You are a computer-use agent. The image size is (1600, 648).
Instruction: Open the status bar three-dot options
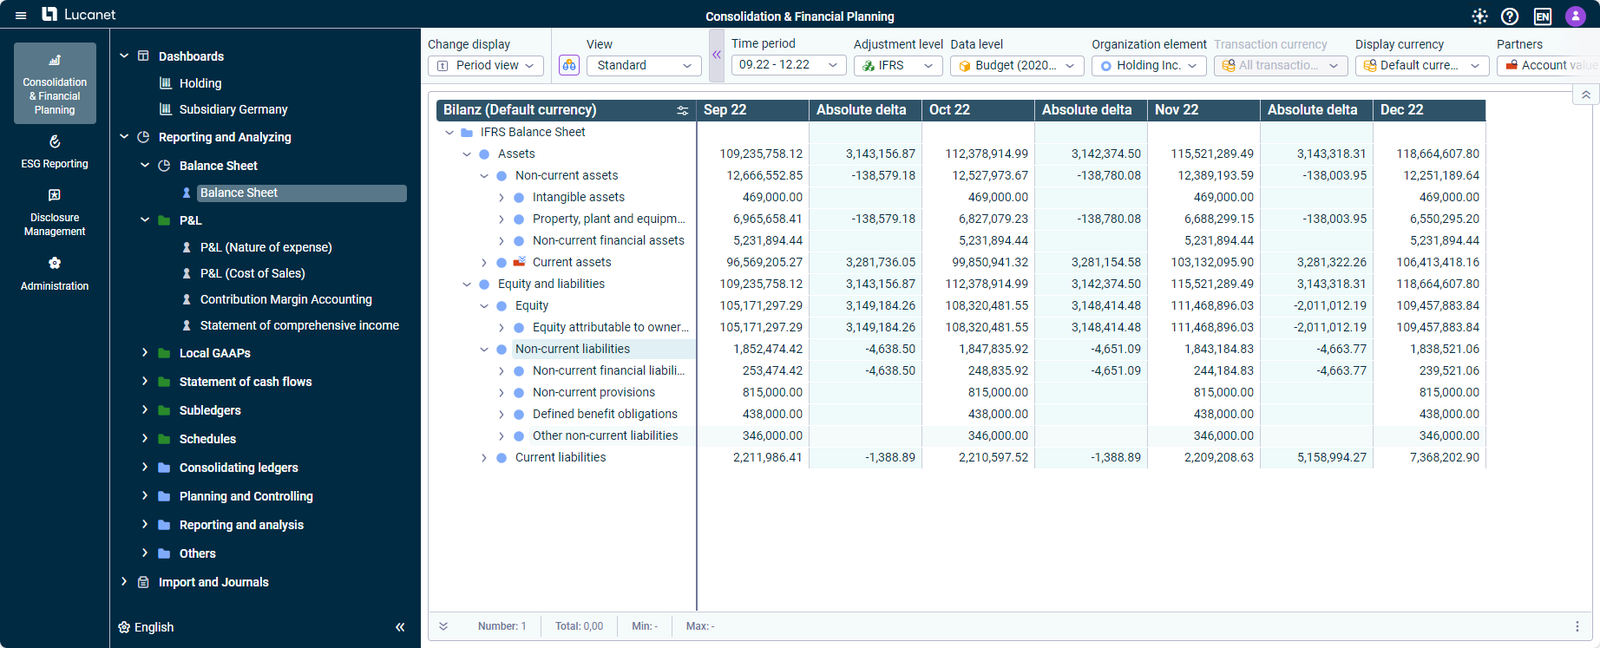coord(1577,626)
